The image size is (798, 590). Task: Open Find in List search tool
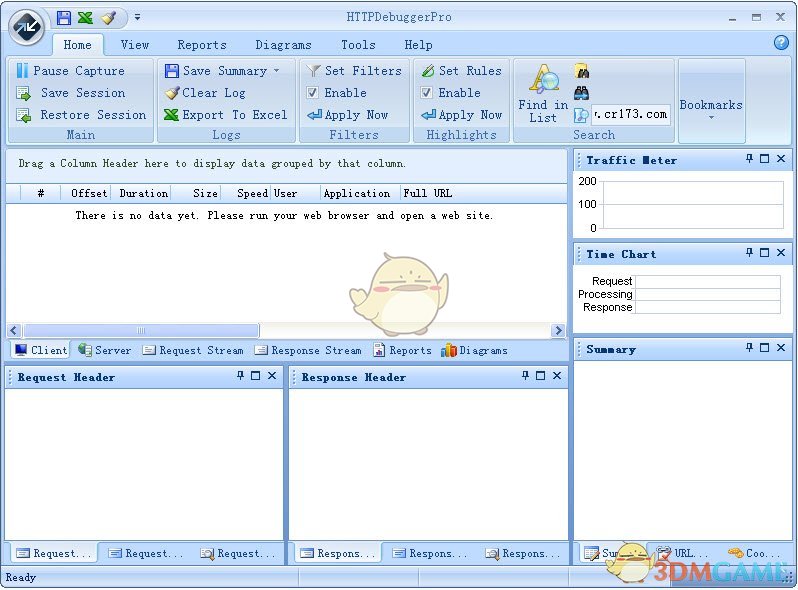coord(543,95)
